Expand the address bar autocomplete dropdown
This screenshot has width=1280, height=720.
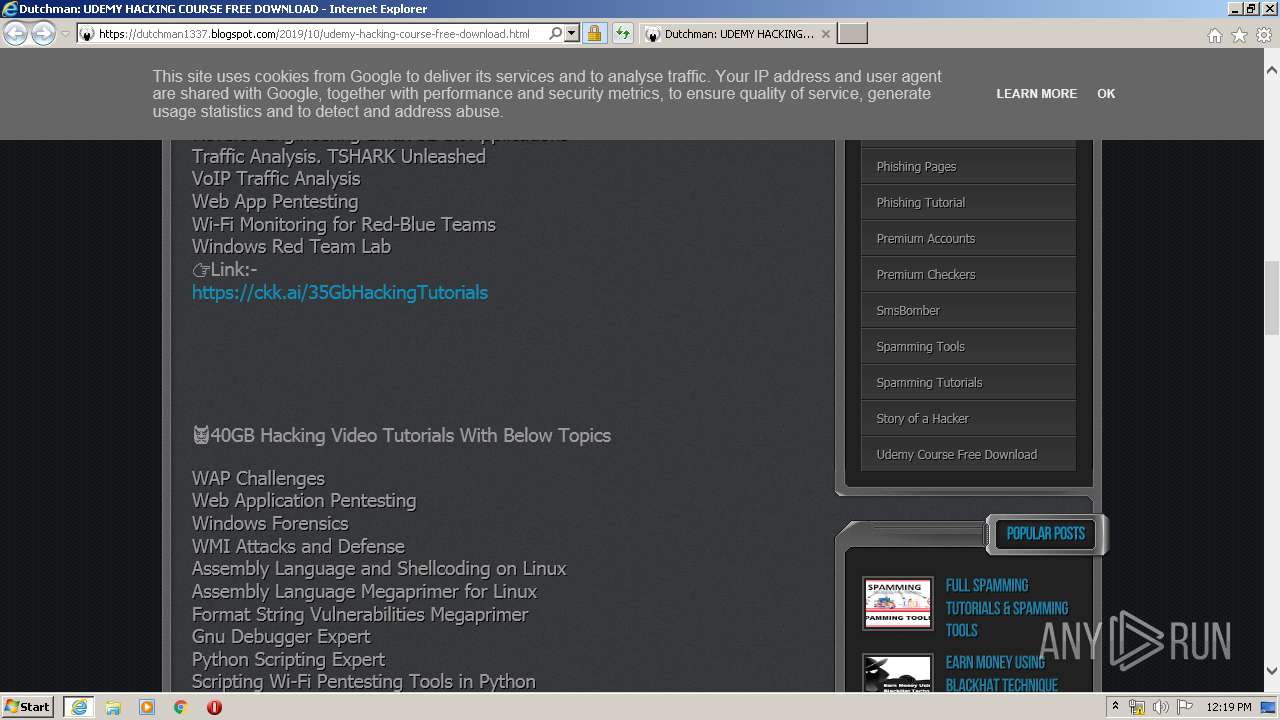[572, 34]
